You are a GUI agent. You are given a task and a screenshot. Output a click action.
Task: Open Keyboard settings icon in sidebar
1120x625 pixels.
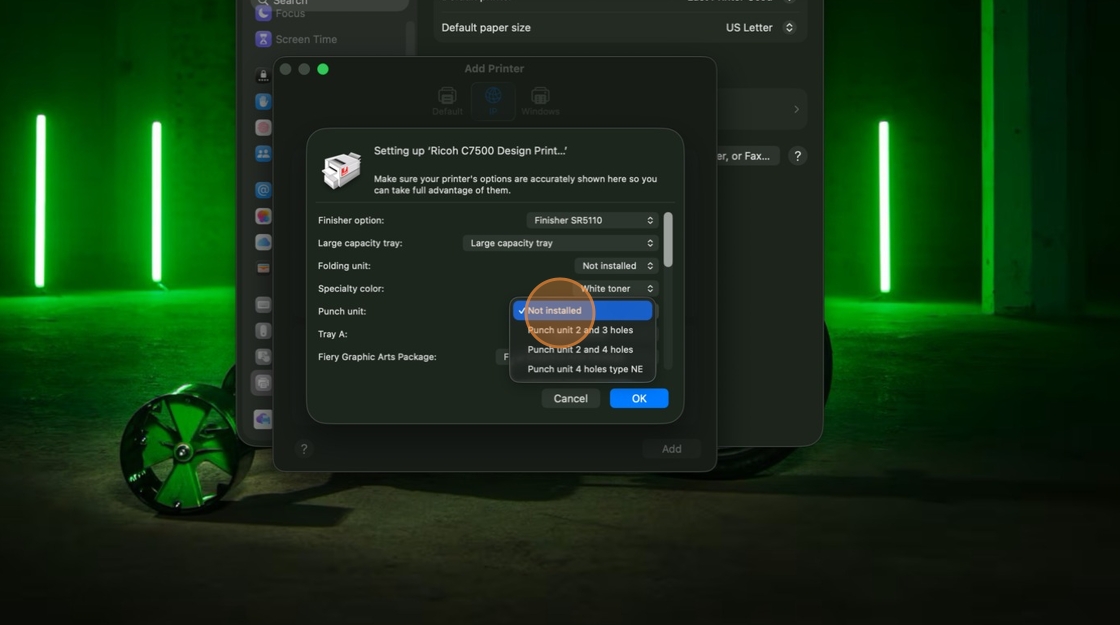click(x=263, y=305)
